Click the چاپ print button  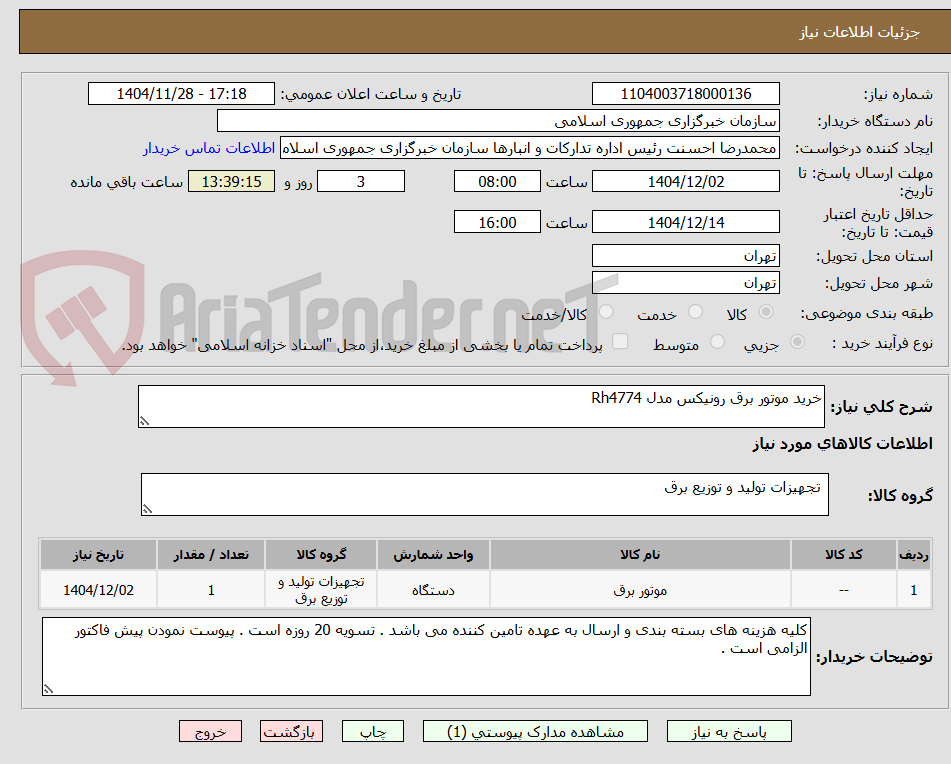click(x=373, y=731)
